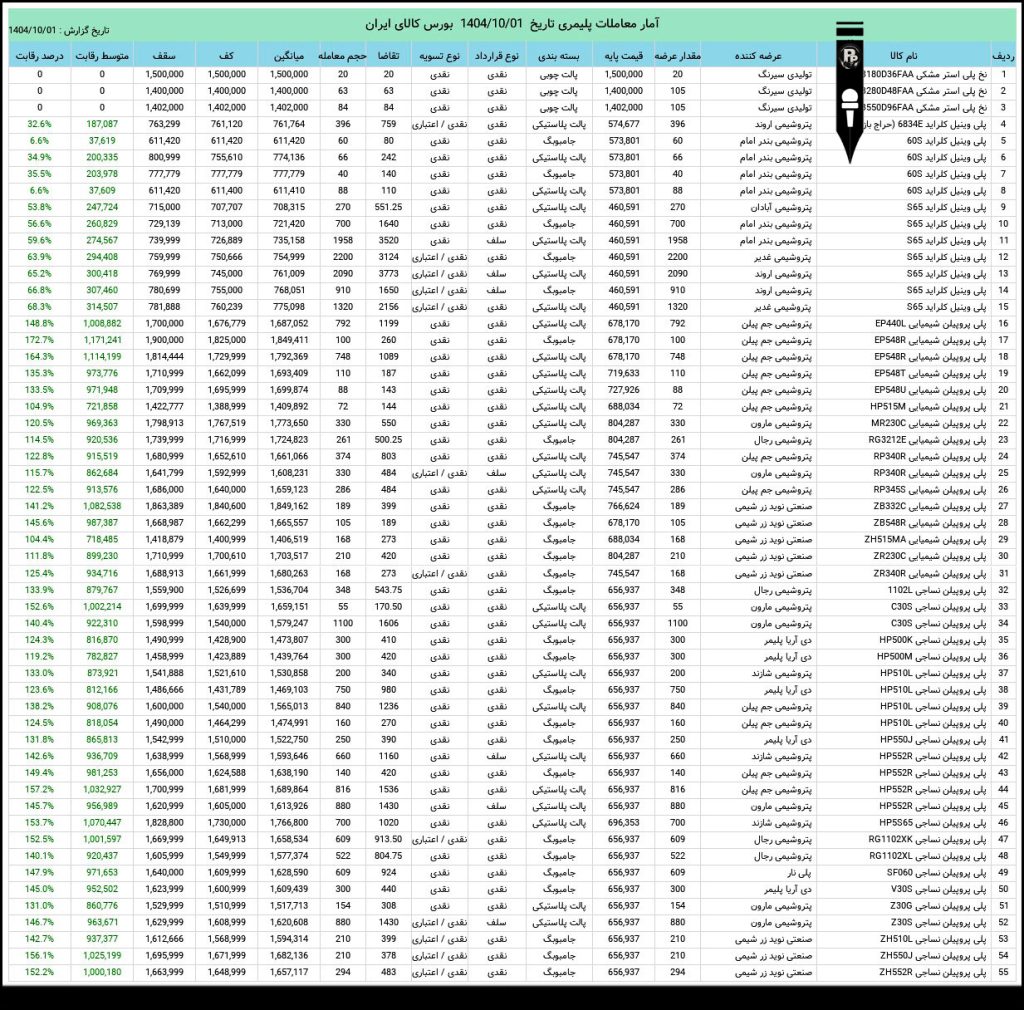Select the نام کالا column header
1024x1010 pixels.
(x=903, y=56)
